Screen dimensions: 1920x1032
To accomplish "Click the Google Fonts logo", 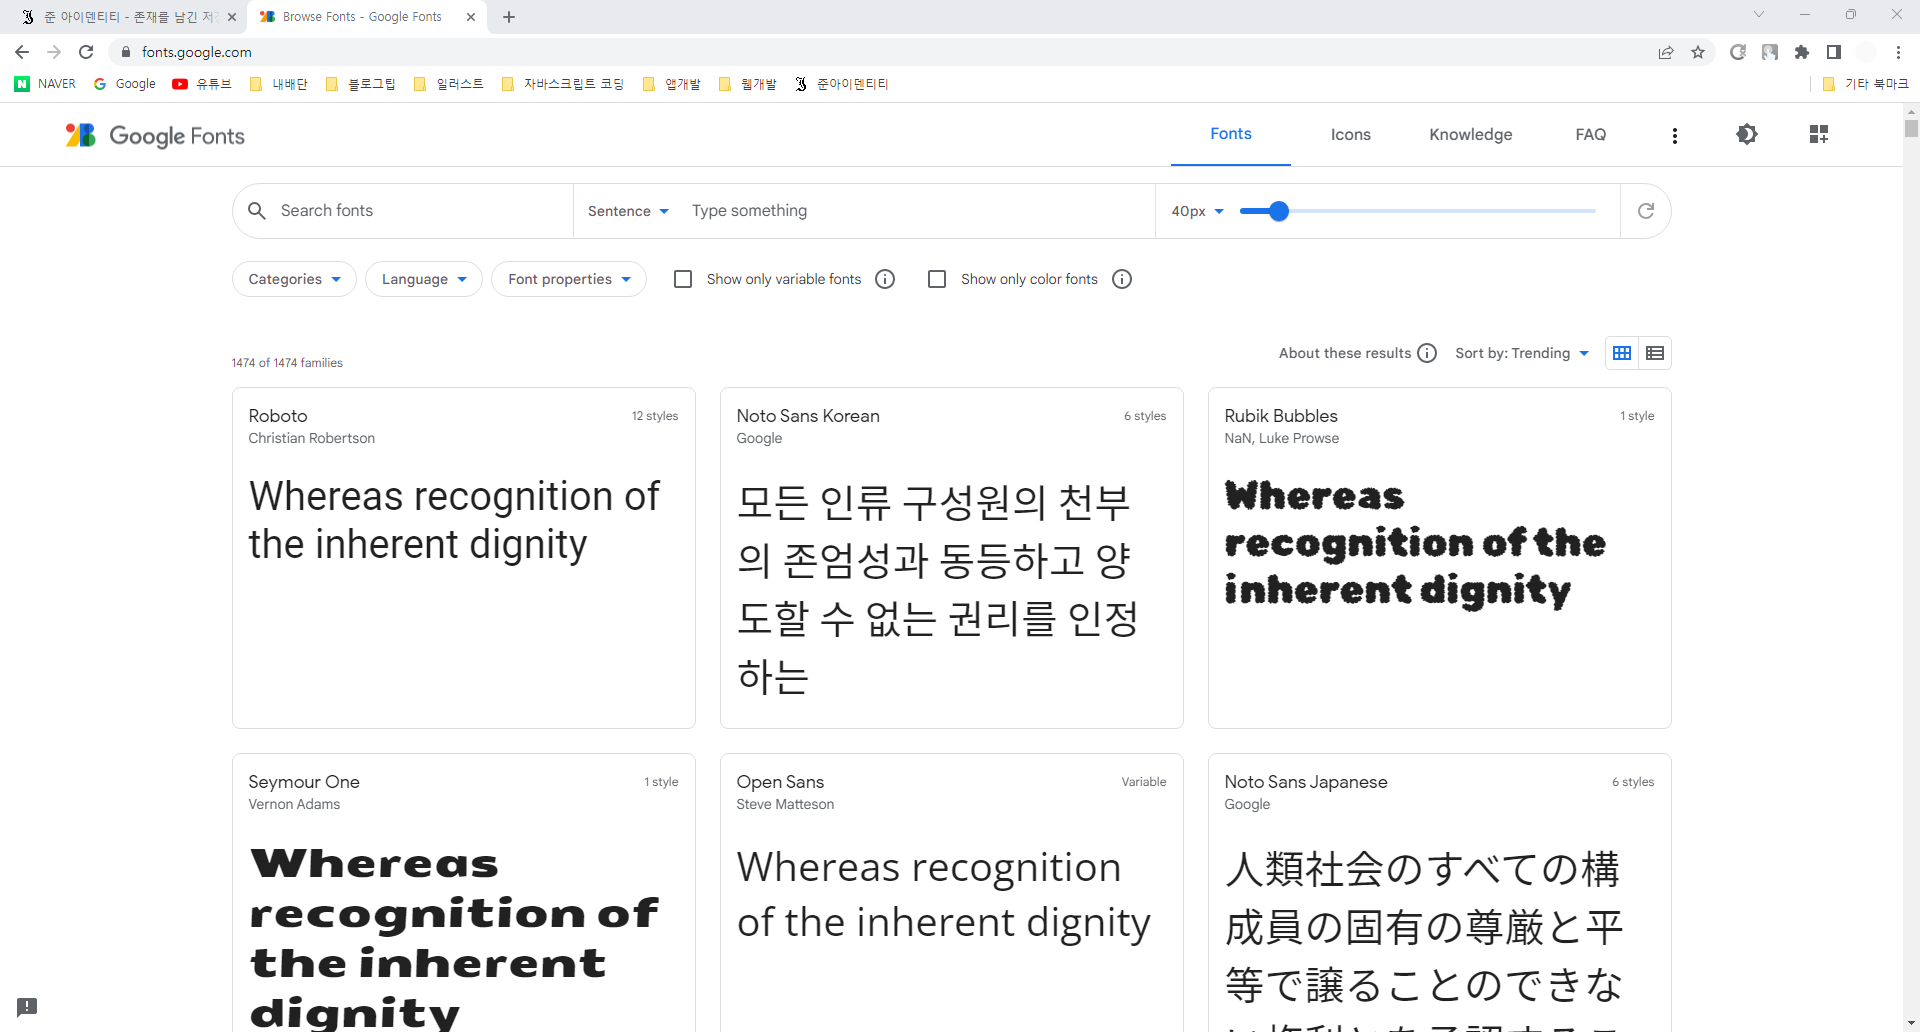I will tap(155, 135).
